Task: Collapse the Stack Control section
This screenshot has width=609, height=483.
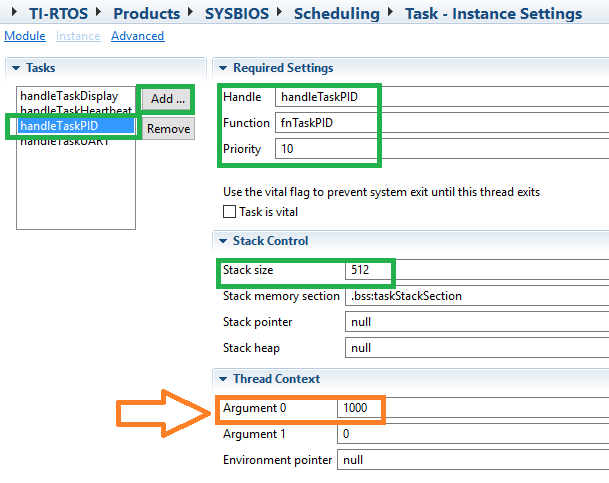Action: point(222,241)
